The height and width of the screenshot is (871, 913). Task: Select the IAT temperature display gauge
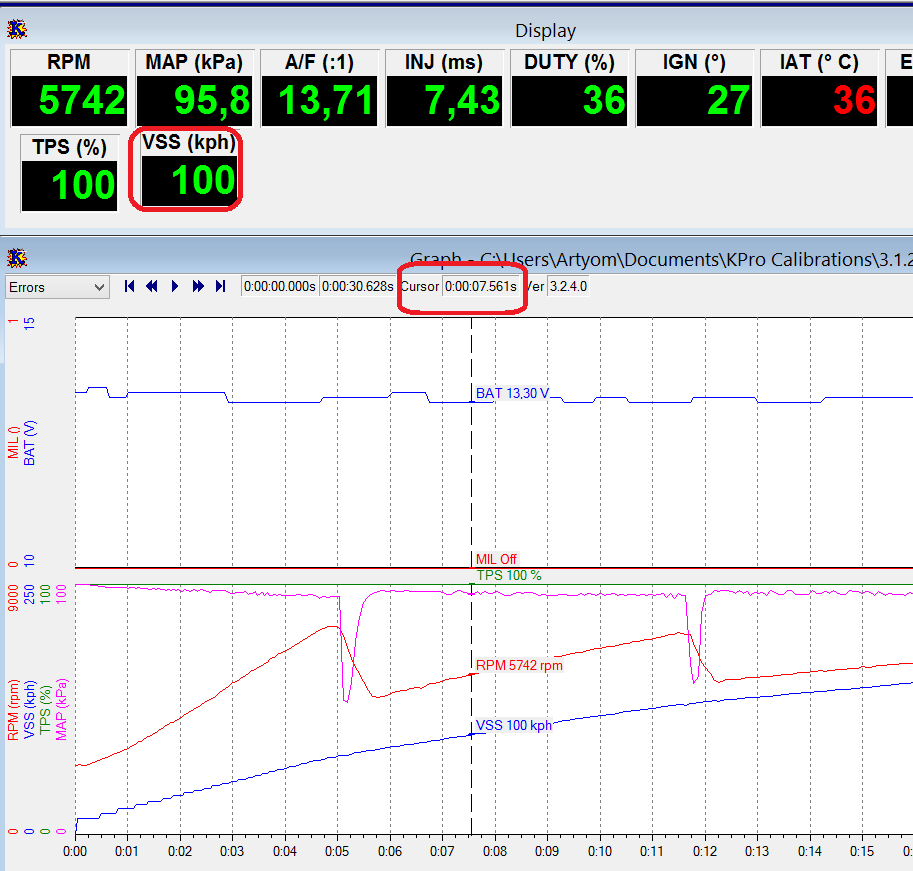click(819, 89)
